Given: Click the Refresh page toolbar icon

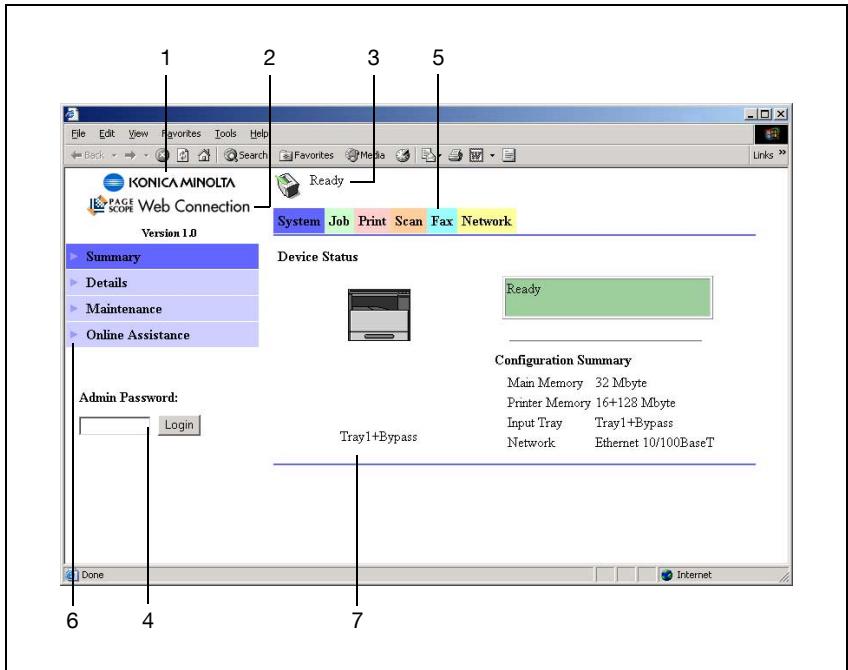Looking at the screenshot, I should click(183, 155).
